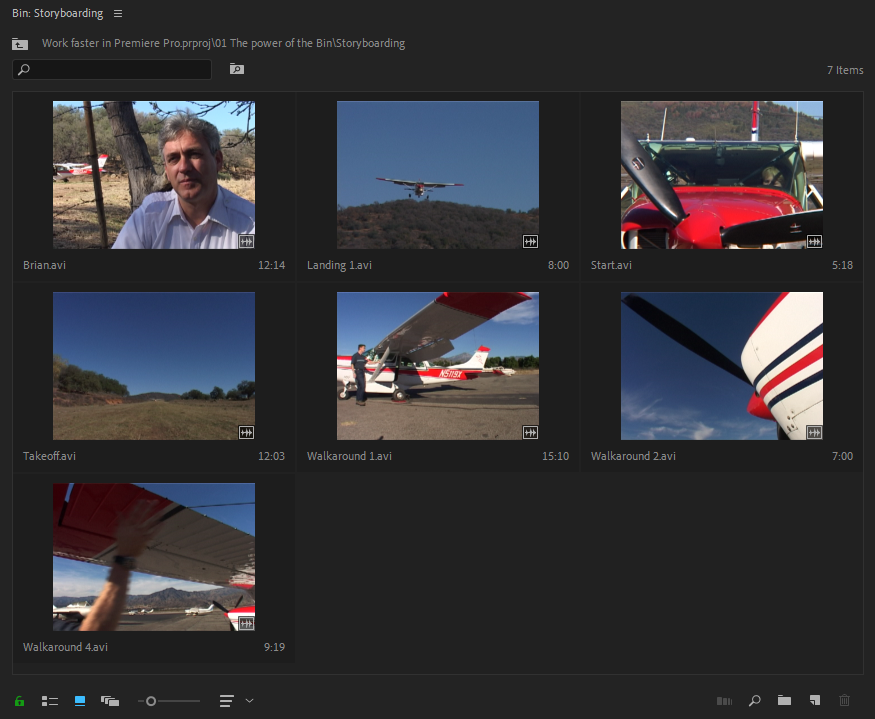The height and width of the screenshot is (719, 875).
Task: Open the Automate to Sequence icon
Action: point(724,701)
